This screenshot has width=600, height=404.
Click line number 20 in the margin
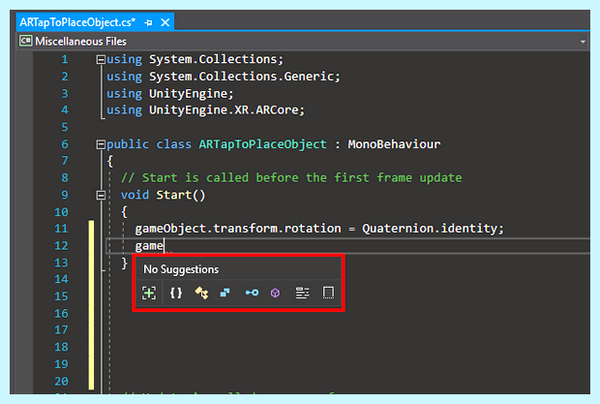click(61, 381)
